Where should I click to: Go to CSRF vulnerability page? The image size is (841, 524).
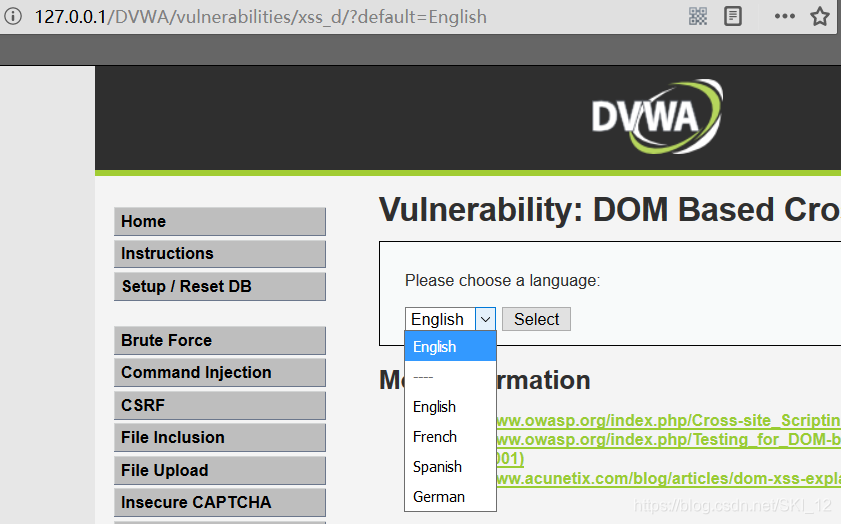coord(220,405)
